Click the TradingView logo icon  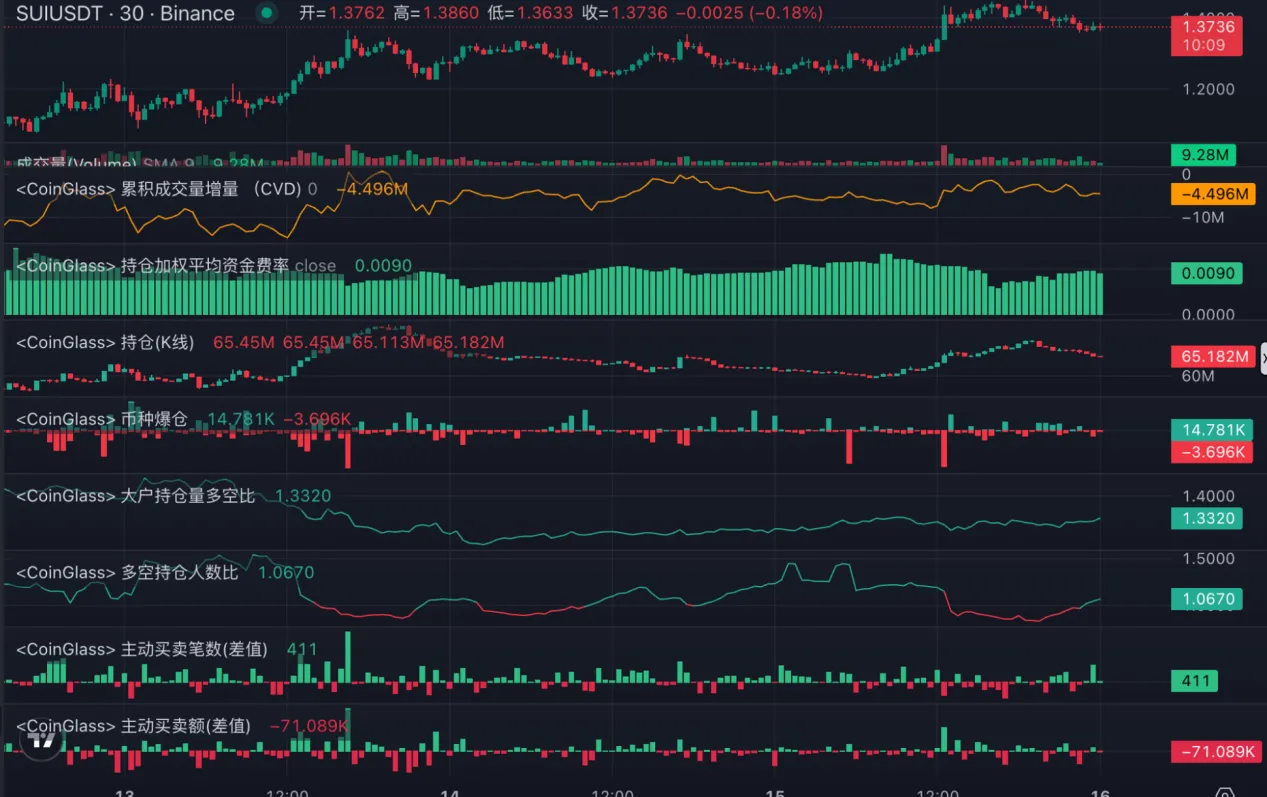42,740
